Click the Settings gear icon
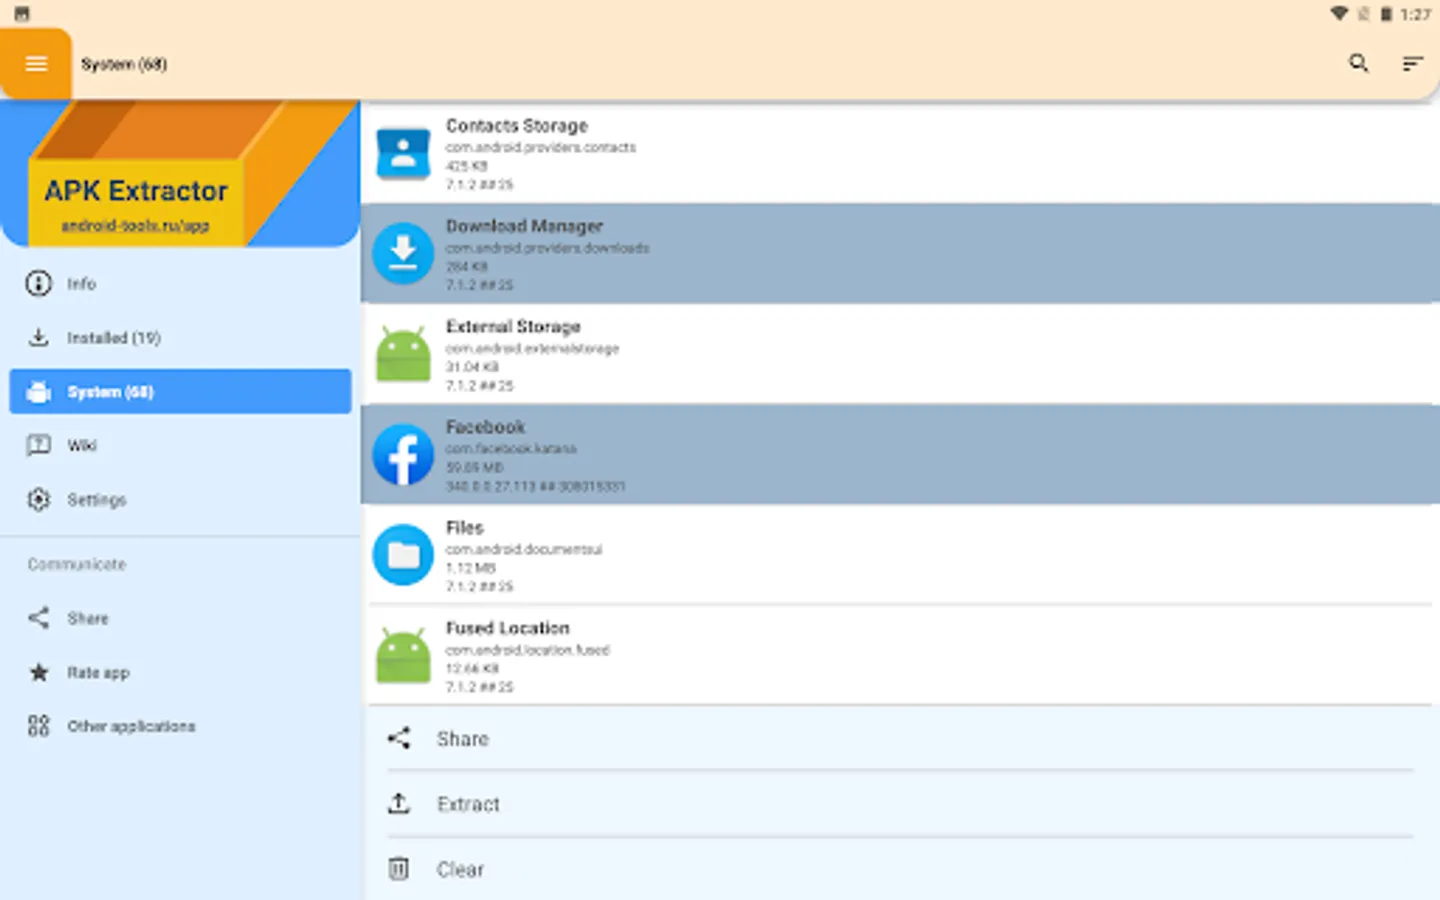Image resolution: width=1440 pixels, height=900 pixels. pyautogui.click(x=38, y=499)
